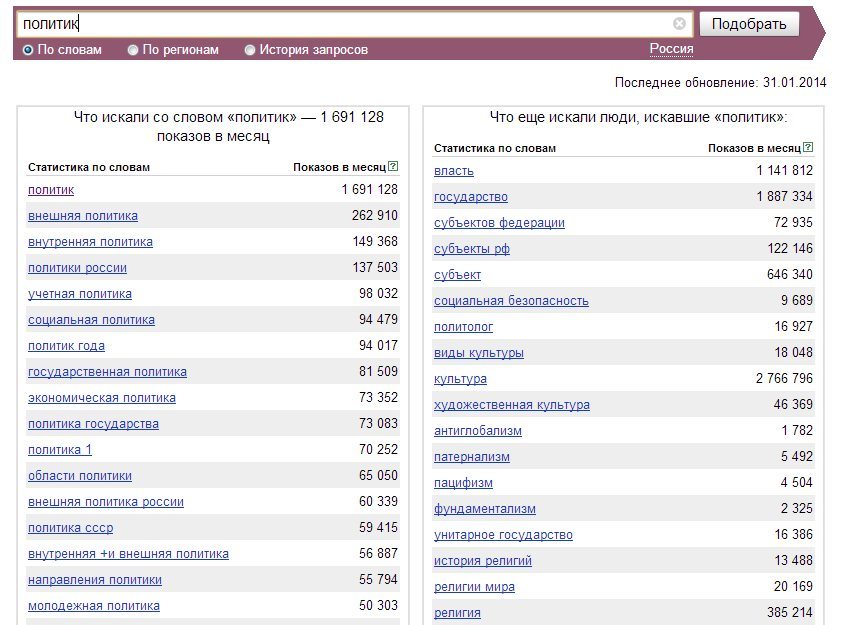Image resolution: width=841 pixels, height=625 pixels.
Task: Open the 'культура' link
Action: 460,379
